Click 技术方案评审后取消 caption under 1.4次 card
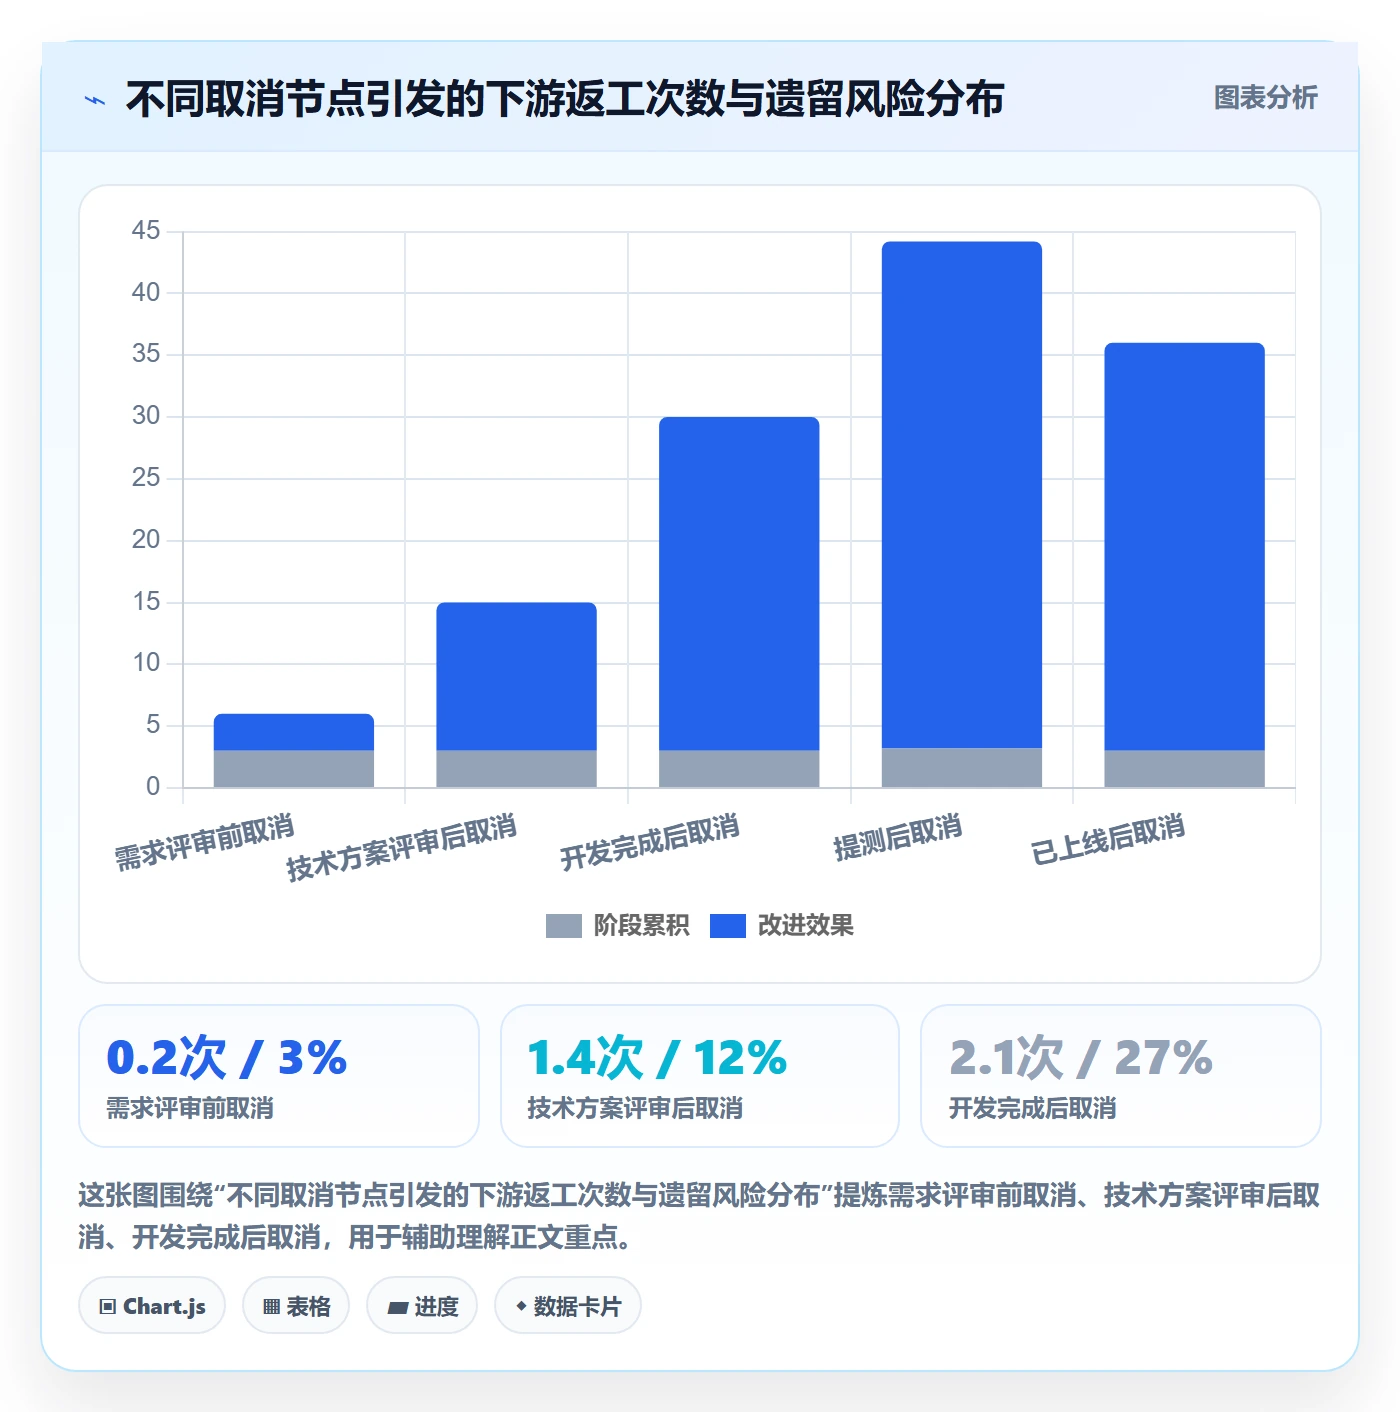1400x1412 pixels. click(x=635, y=1109)
